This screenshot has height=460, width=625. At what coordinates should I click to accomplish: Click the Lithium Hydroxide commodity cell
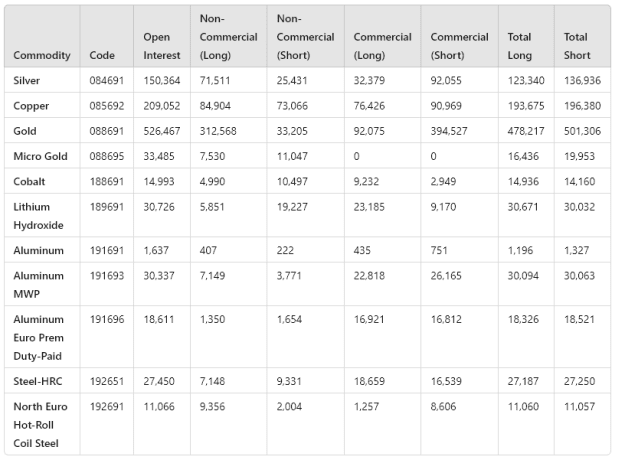(x=38, y=216)
